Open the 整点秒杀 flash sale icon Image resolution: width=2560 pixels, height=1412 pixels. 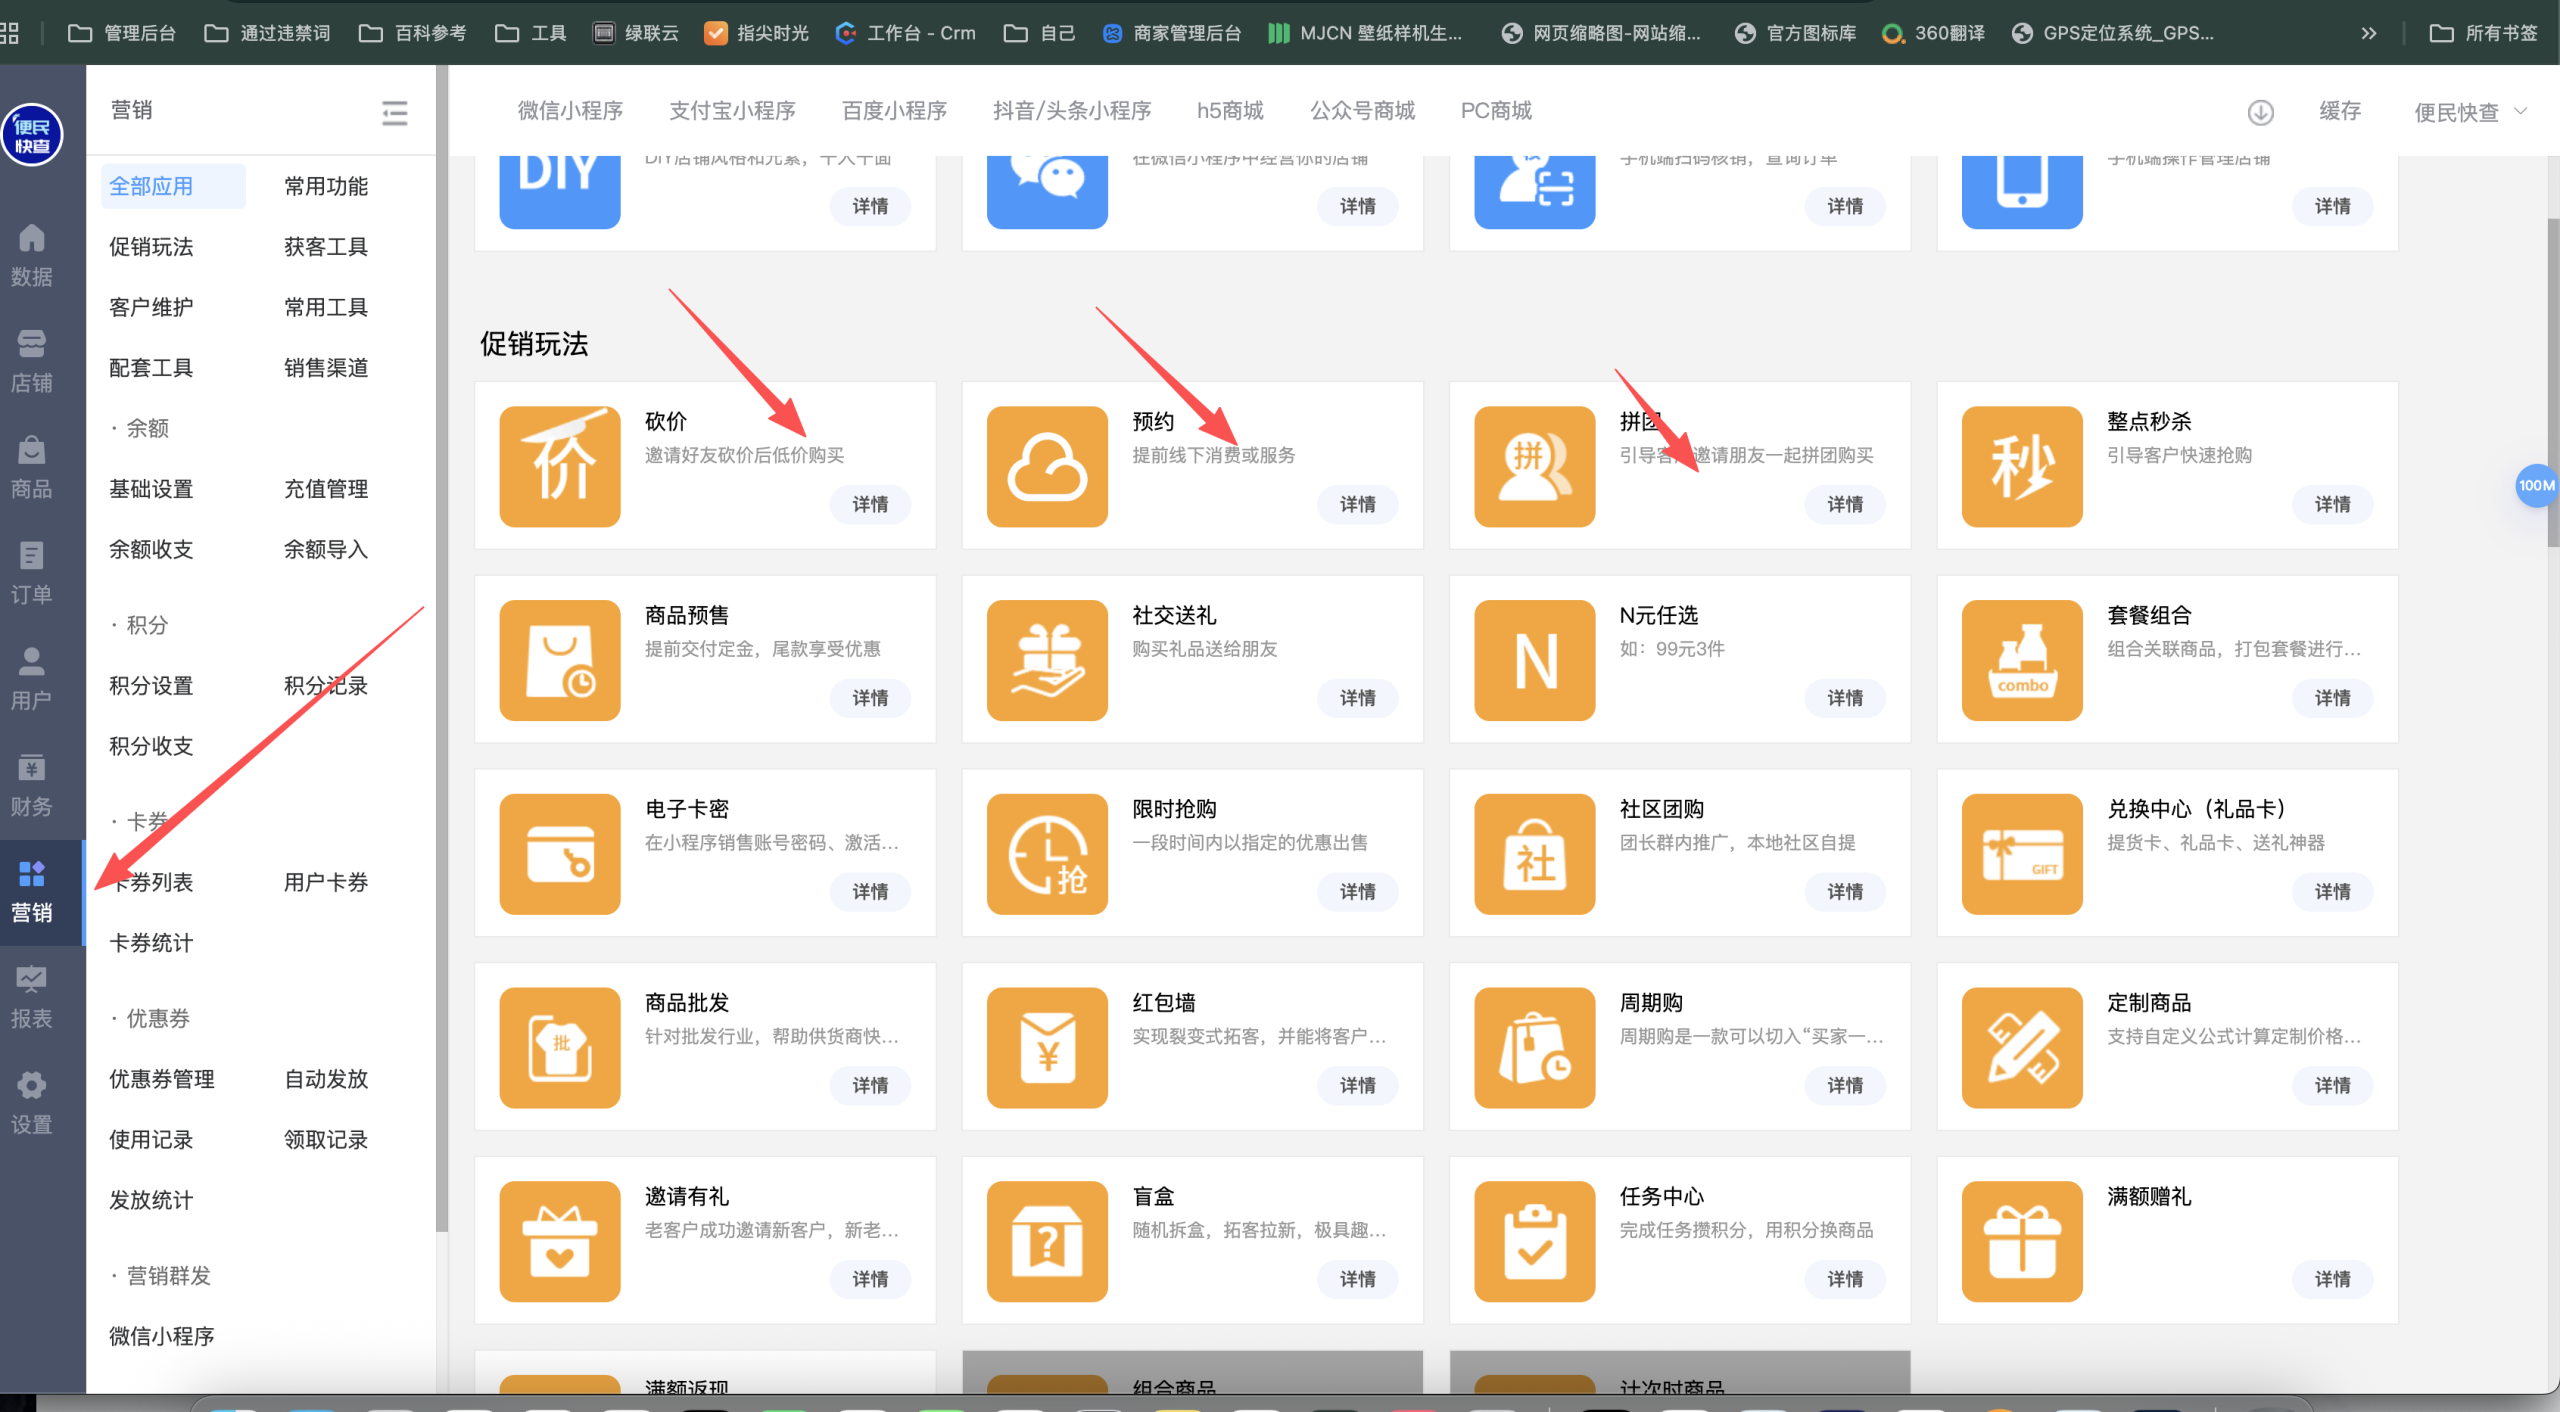pyautogui.click(x=2021, y=466)
